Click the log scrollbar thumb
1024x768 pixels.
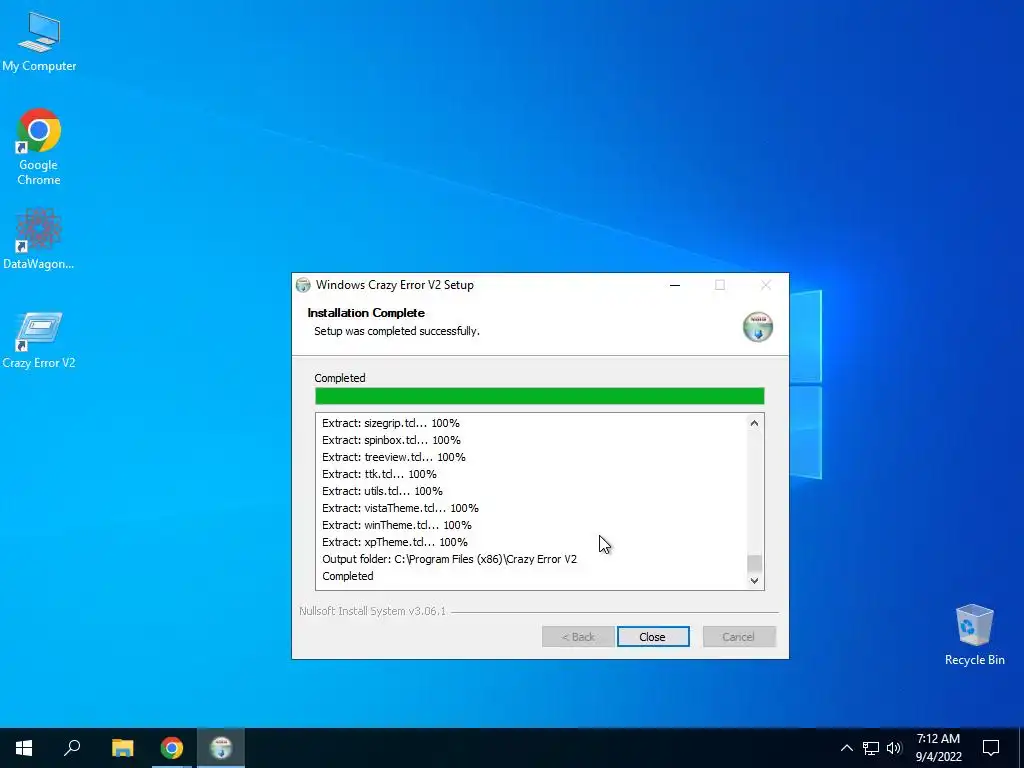click(754, 563)
